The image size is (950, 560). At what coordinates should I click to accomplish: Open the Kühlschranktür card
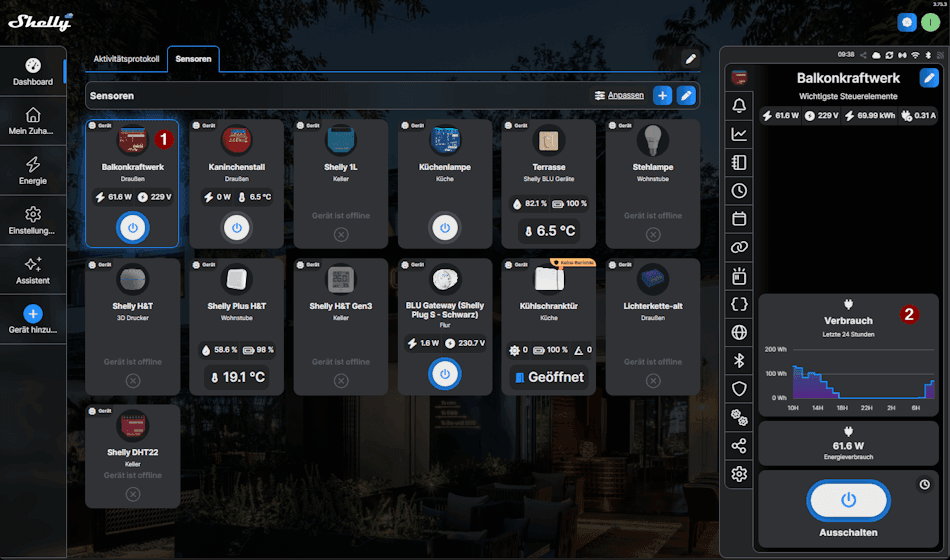click(x=549, y=327)
